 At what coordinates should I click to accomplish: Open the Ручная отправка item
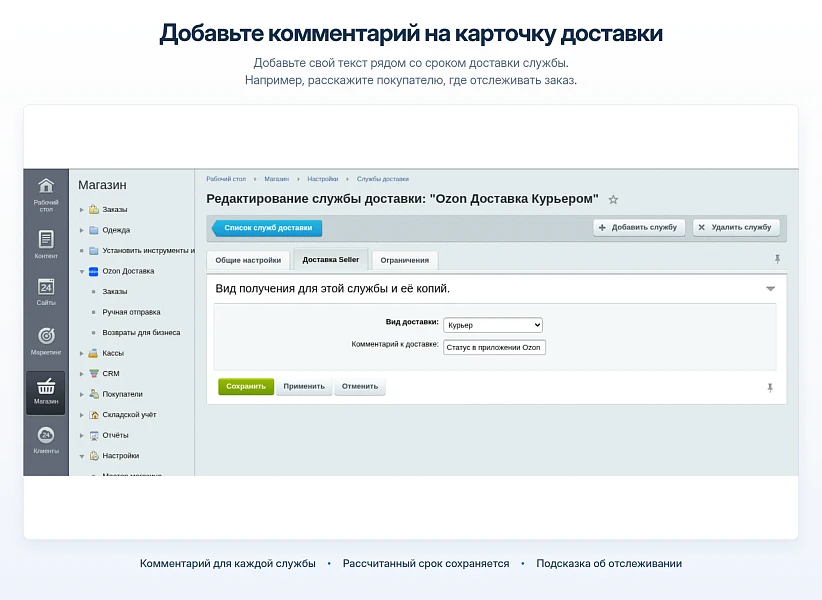pyautogui.click(x=132, y=312)
